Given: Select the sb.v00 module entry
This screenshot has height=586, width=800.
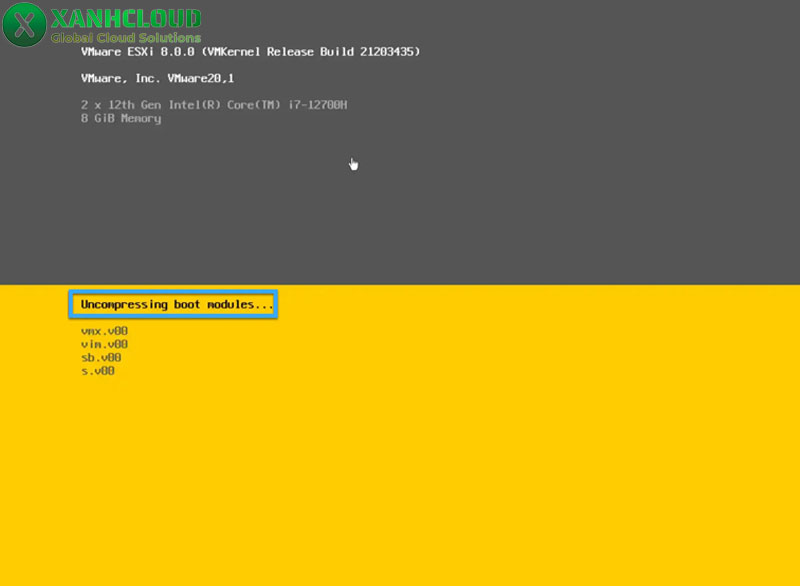Looking at the screenshot, I should [101, 358].
